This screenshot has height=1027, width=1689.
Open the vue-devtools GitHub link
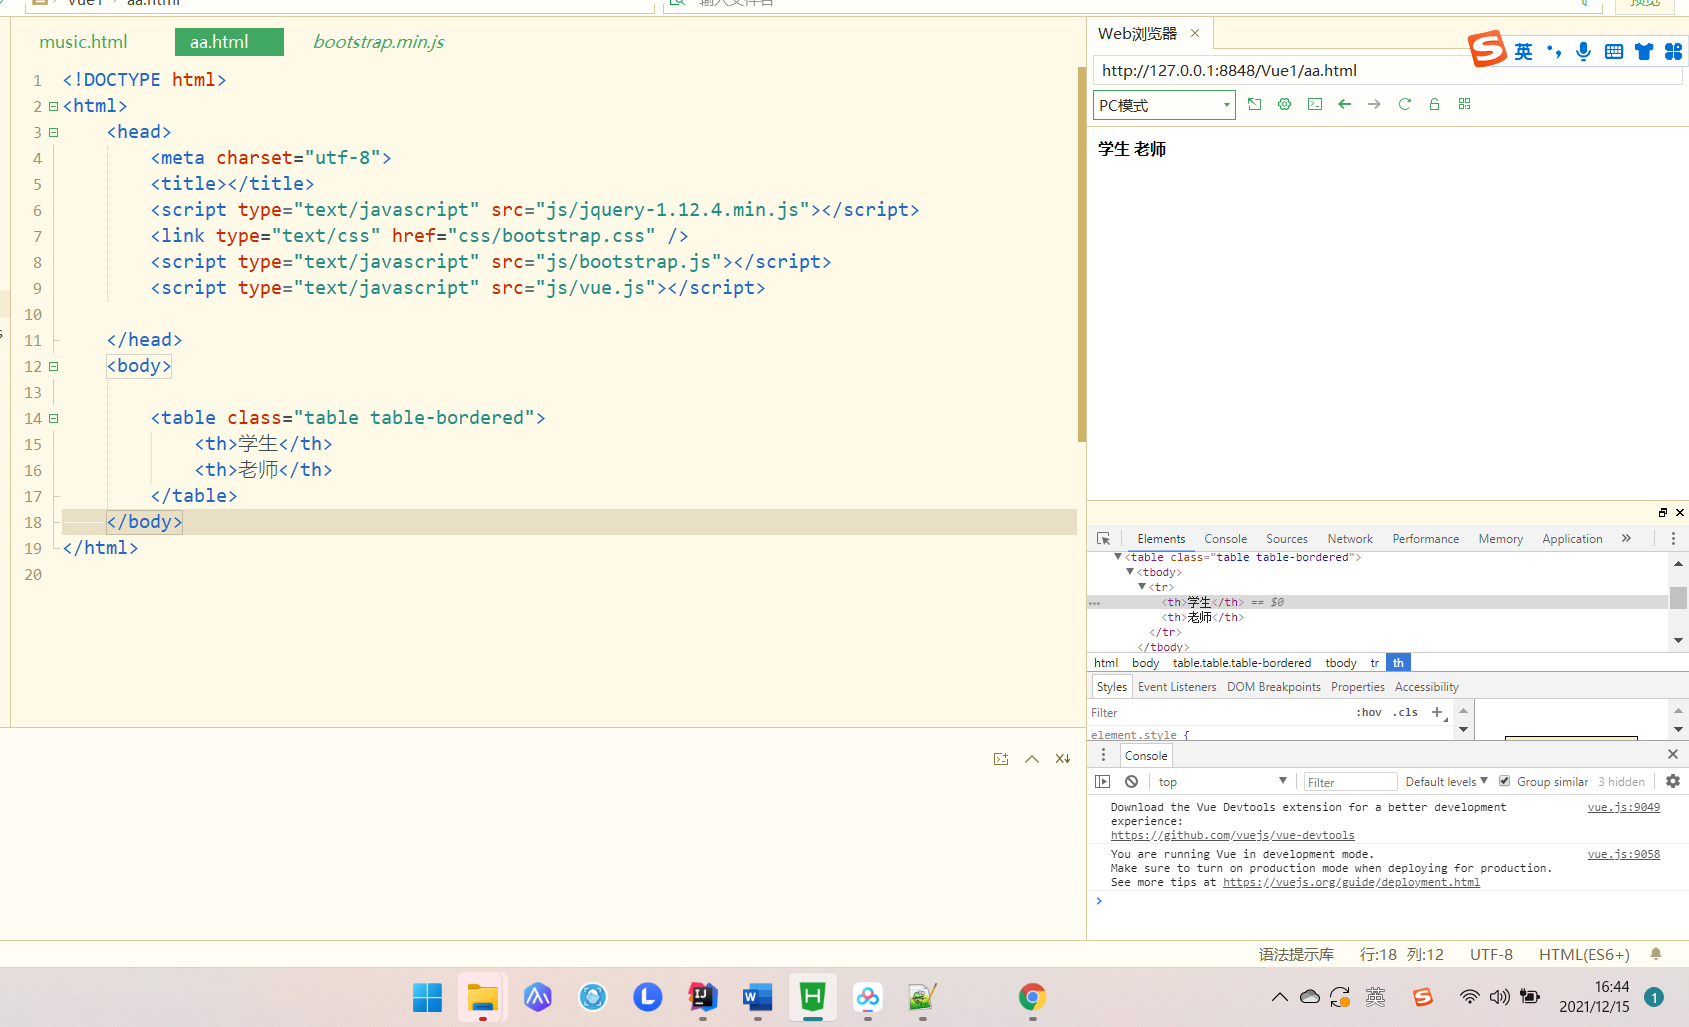[1232, 835]
